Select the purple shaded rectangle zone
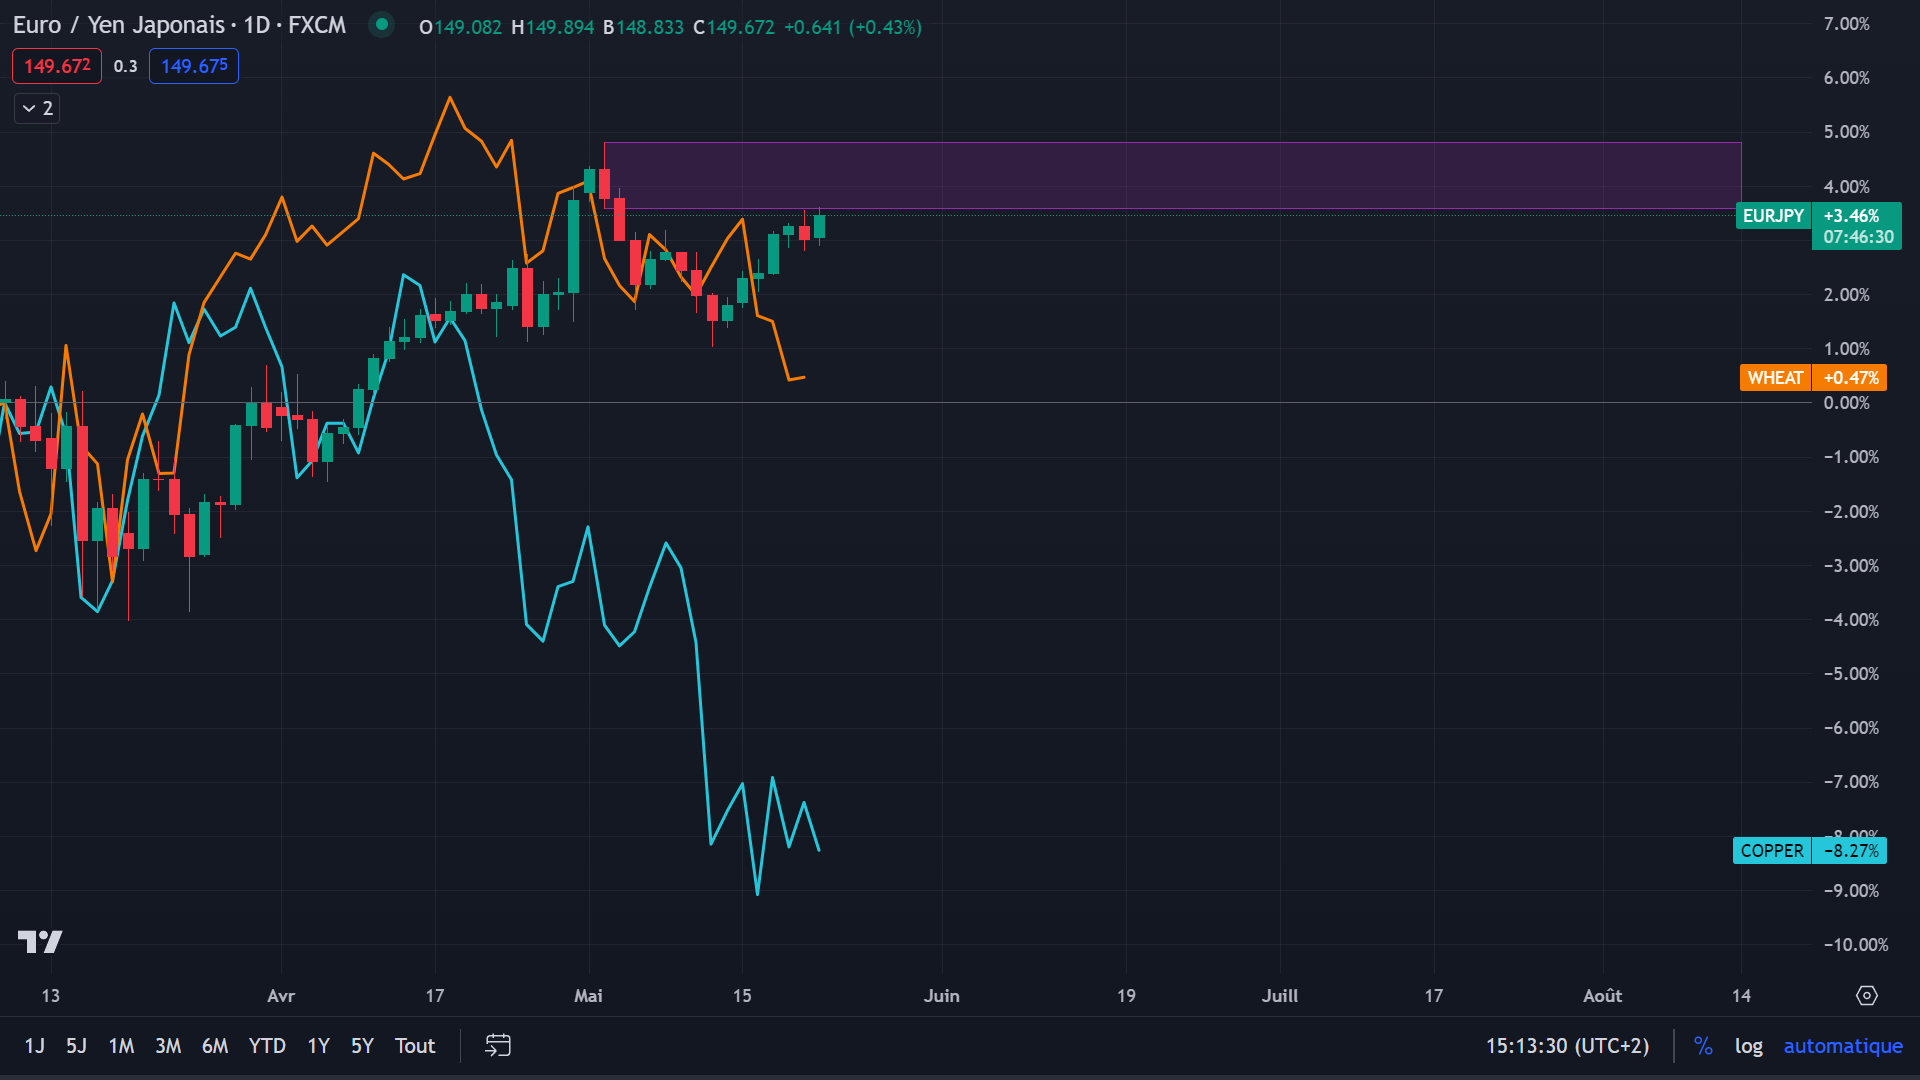 tap(1172, 175)
